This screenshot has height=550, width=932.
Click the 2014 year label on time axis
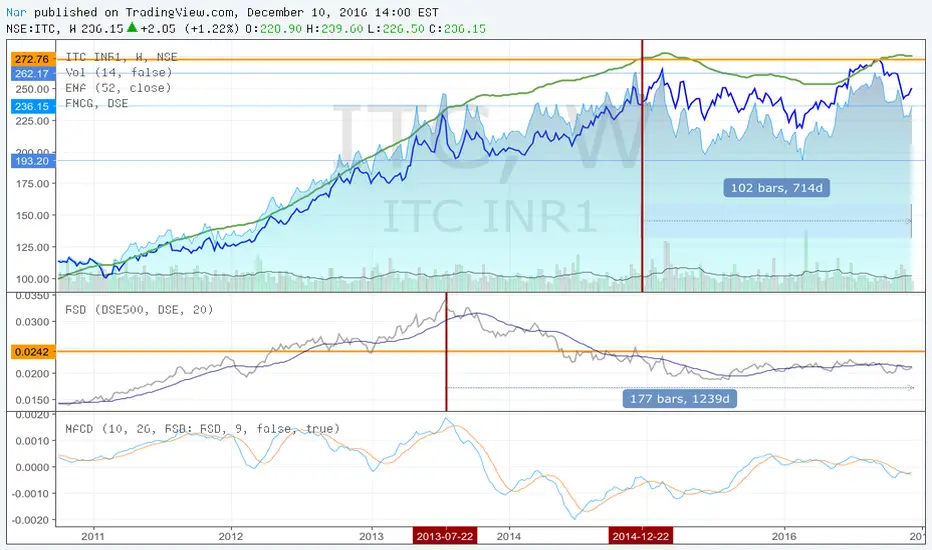[509, 536]
